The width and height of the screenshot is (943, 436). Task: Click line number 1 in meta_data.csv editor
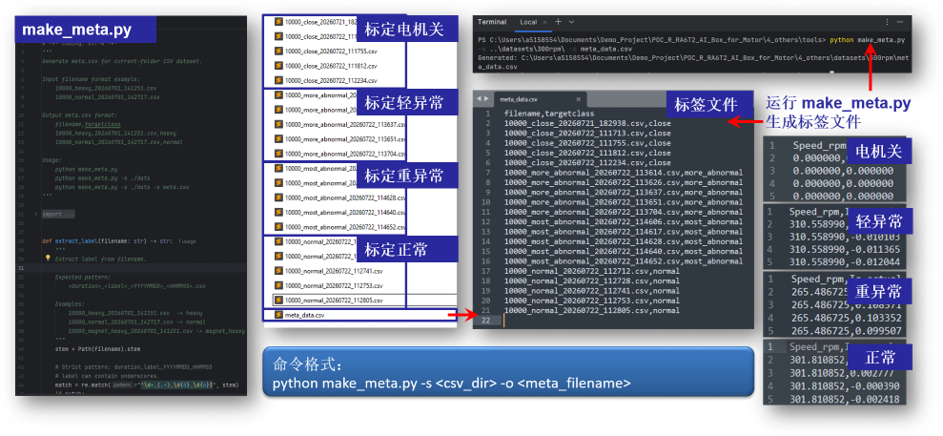[x=489, y=113]
